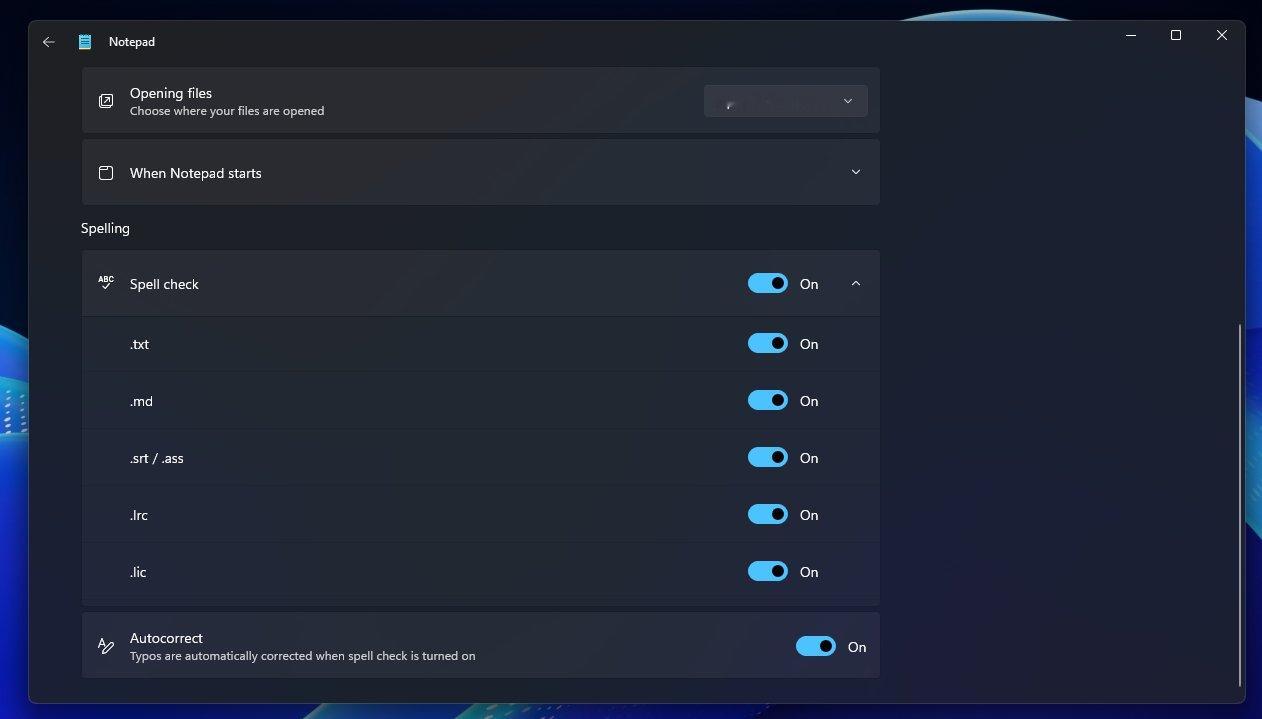1262x719 pixels.
Task: Maximize the Notepad window
Action: 1176,35
